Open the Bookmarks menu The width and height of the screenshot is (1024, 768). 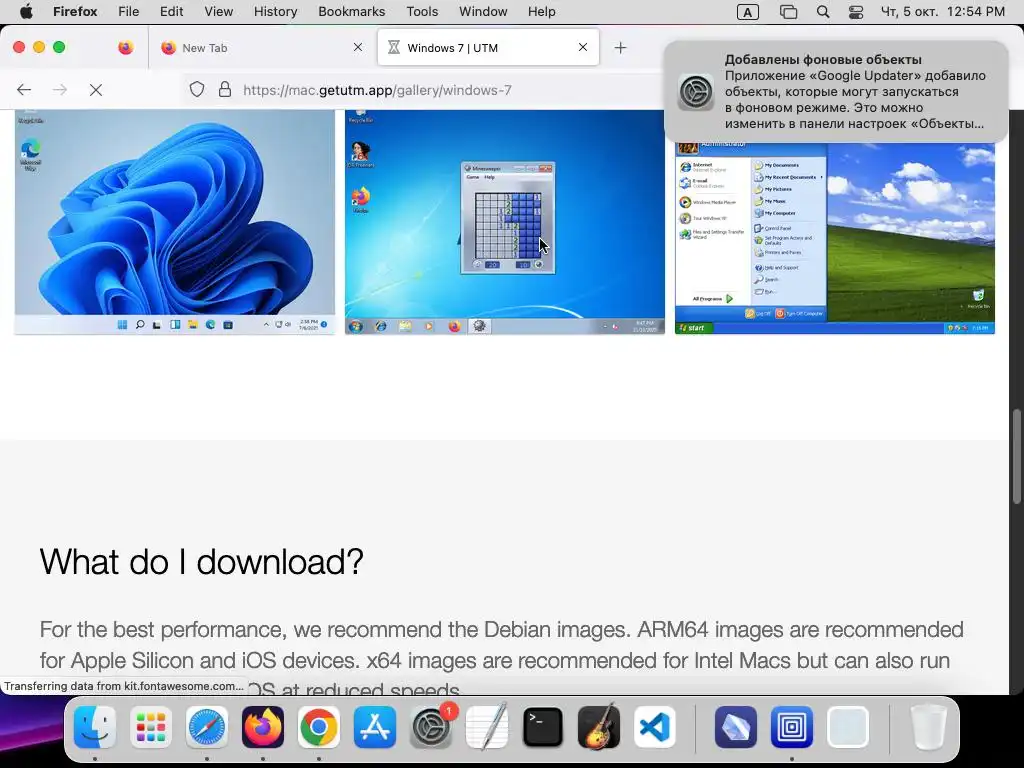coord(351,12)
